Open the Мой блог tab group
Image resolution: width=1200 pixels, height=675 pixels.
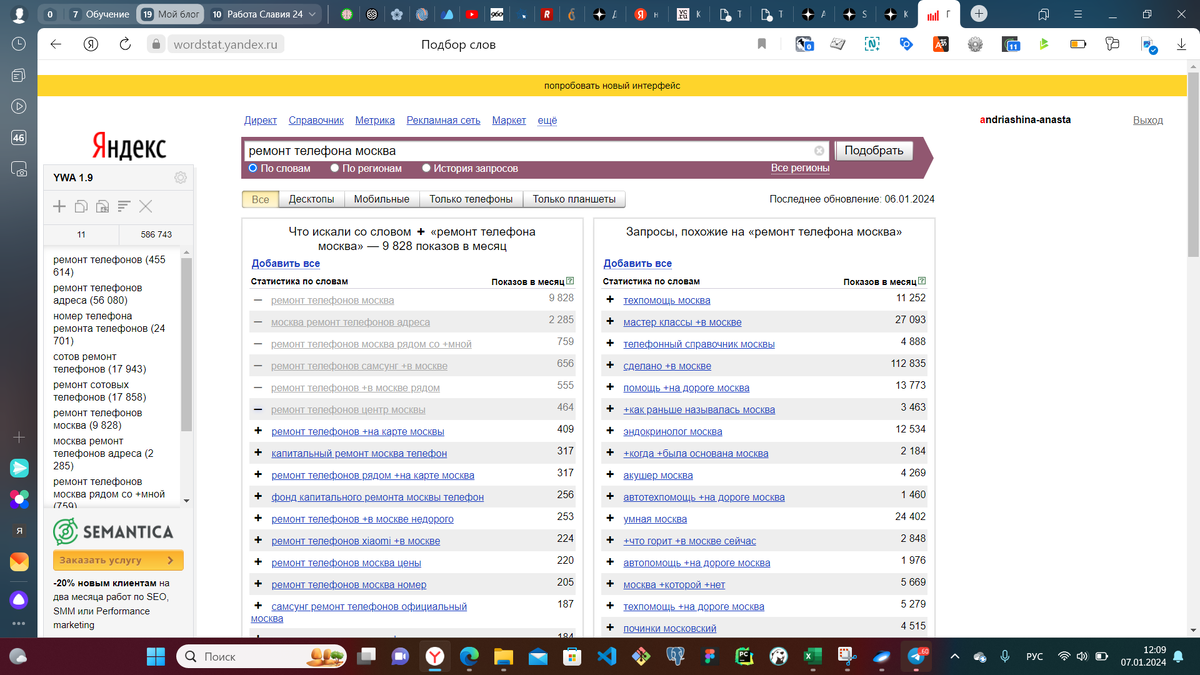[x=168, y=15]
